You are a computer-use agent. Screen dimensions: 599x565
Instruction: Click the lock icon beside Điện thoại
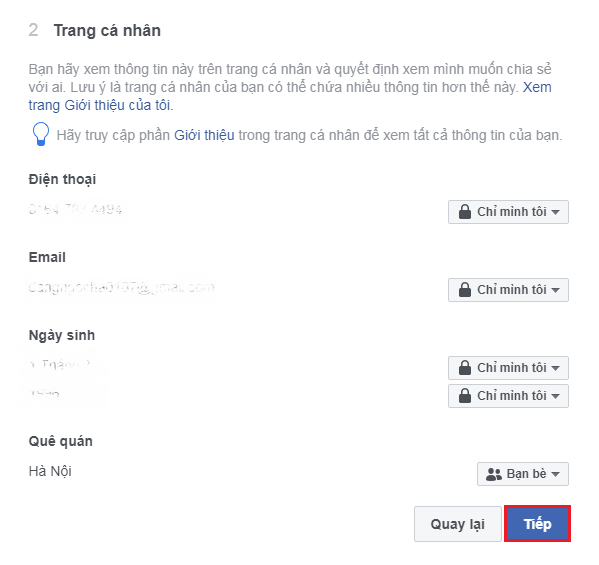coord(465,212)
